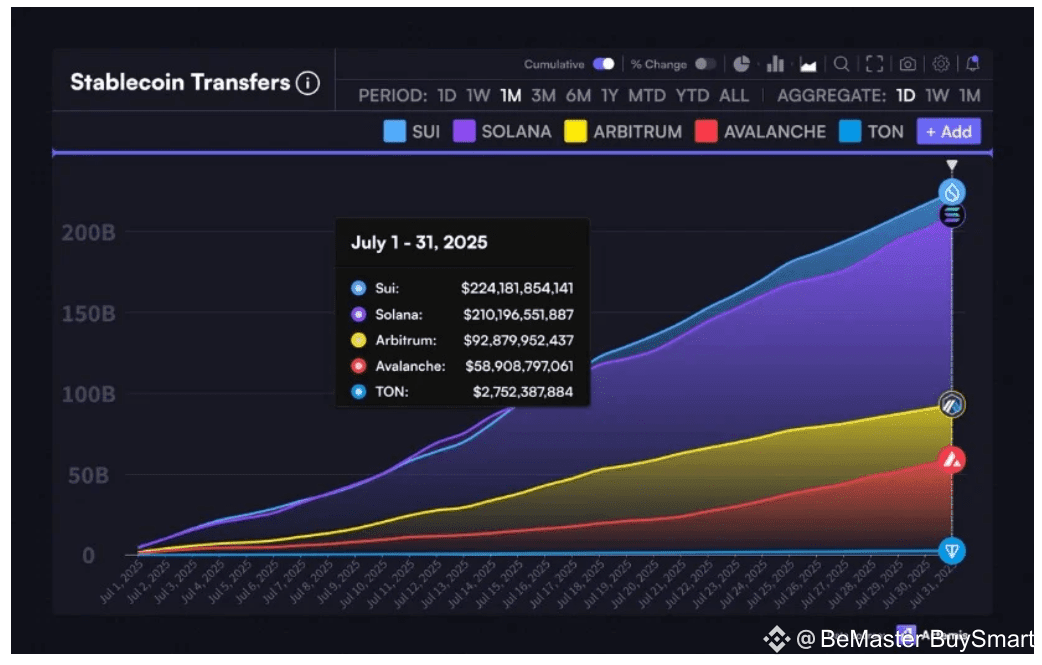This screenshot has width=1042, height=665.
Task: Toggle SOLANA series in legend
Action: coord(502,132)
